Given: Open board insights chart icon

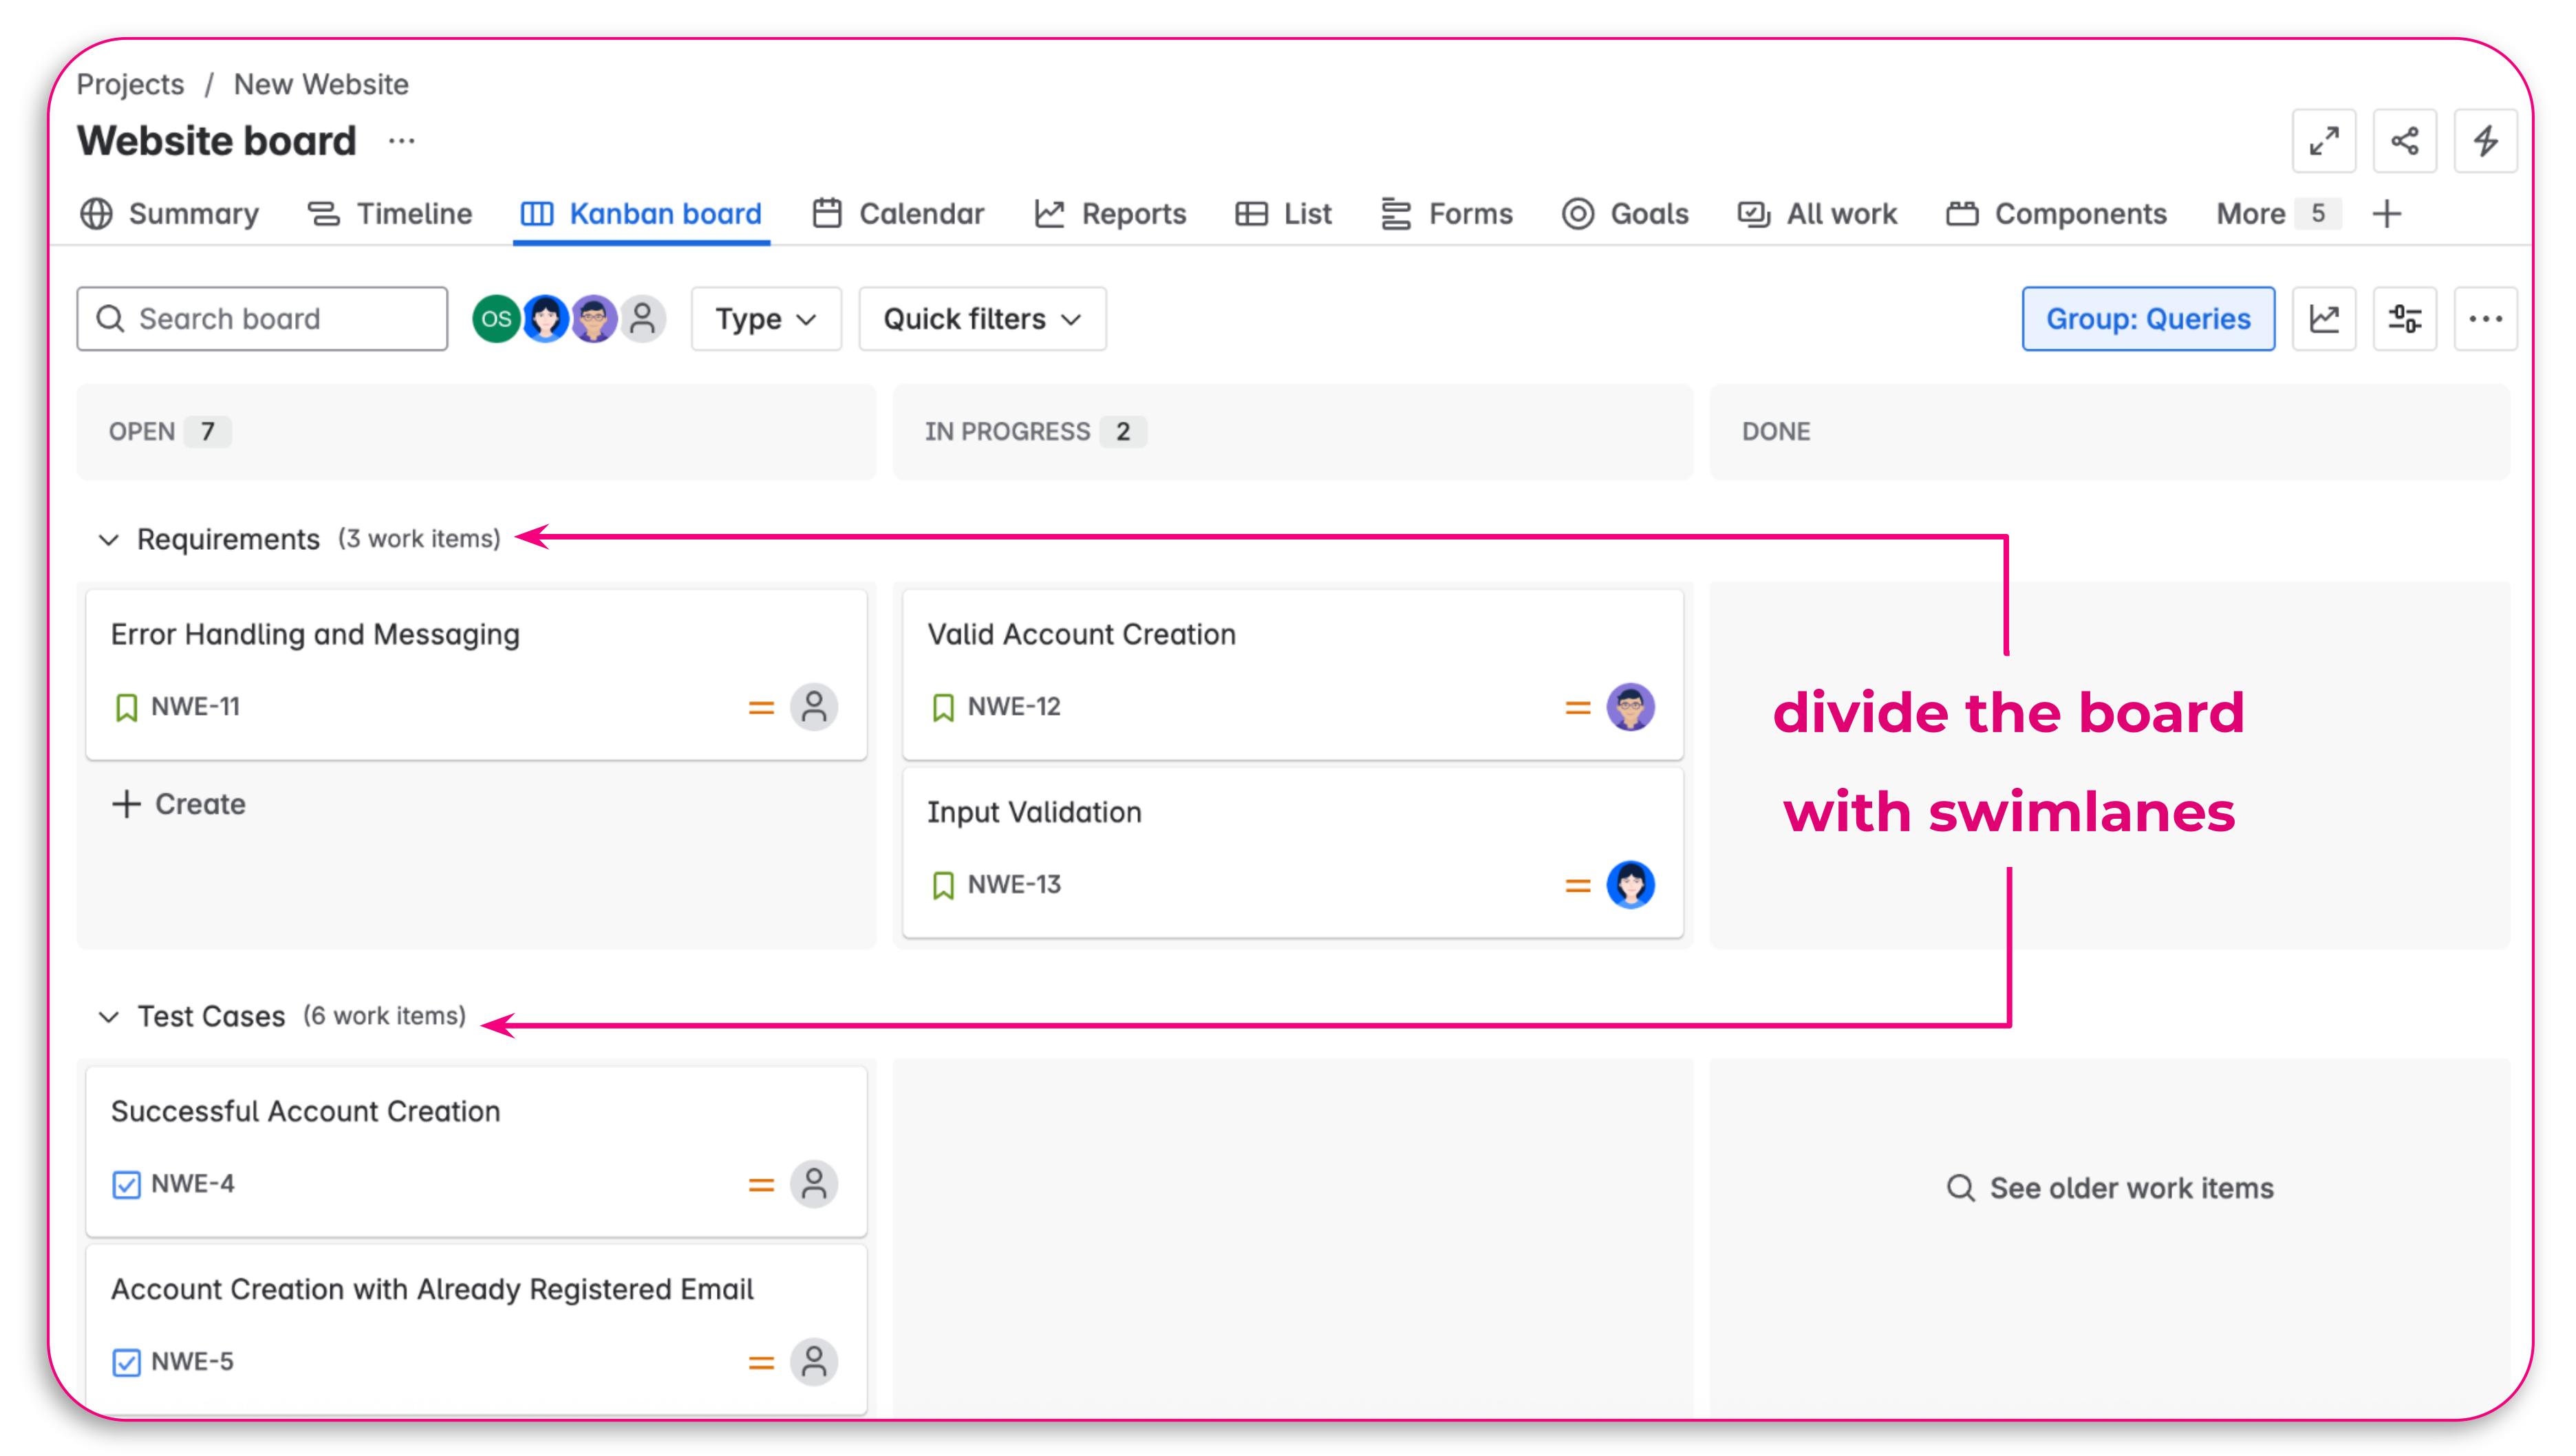Looking at the screenshot, I should click(2325, 318).
